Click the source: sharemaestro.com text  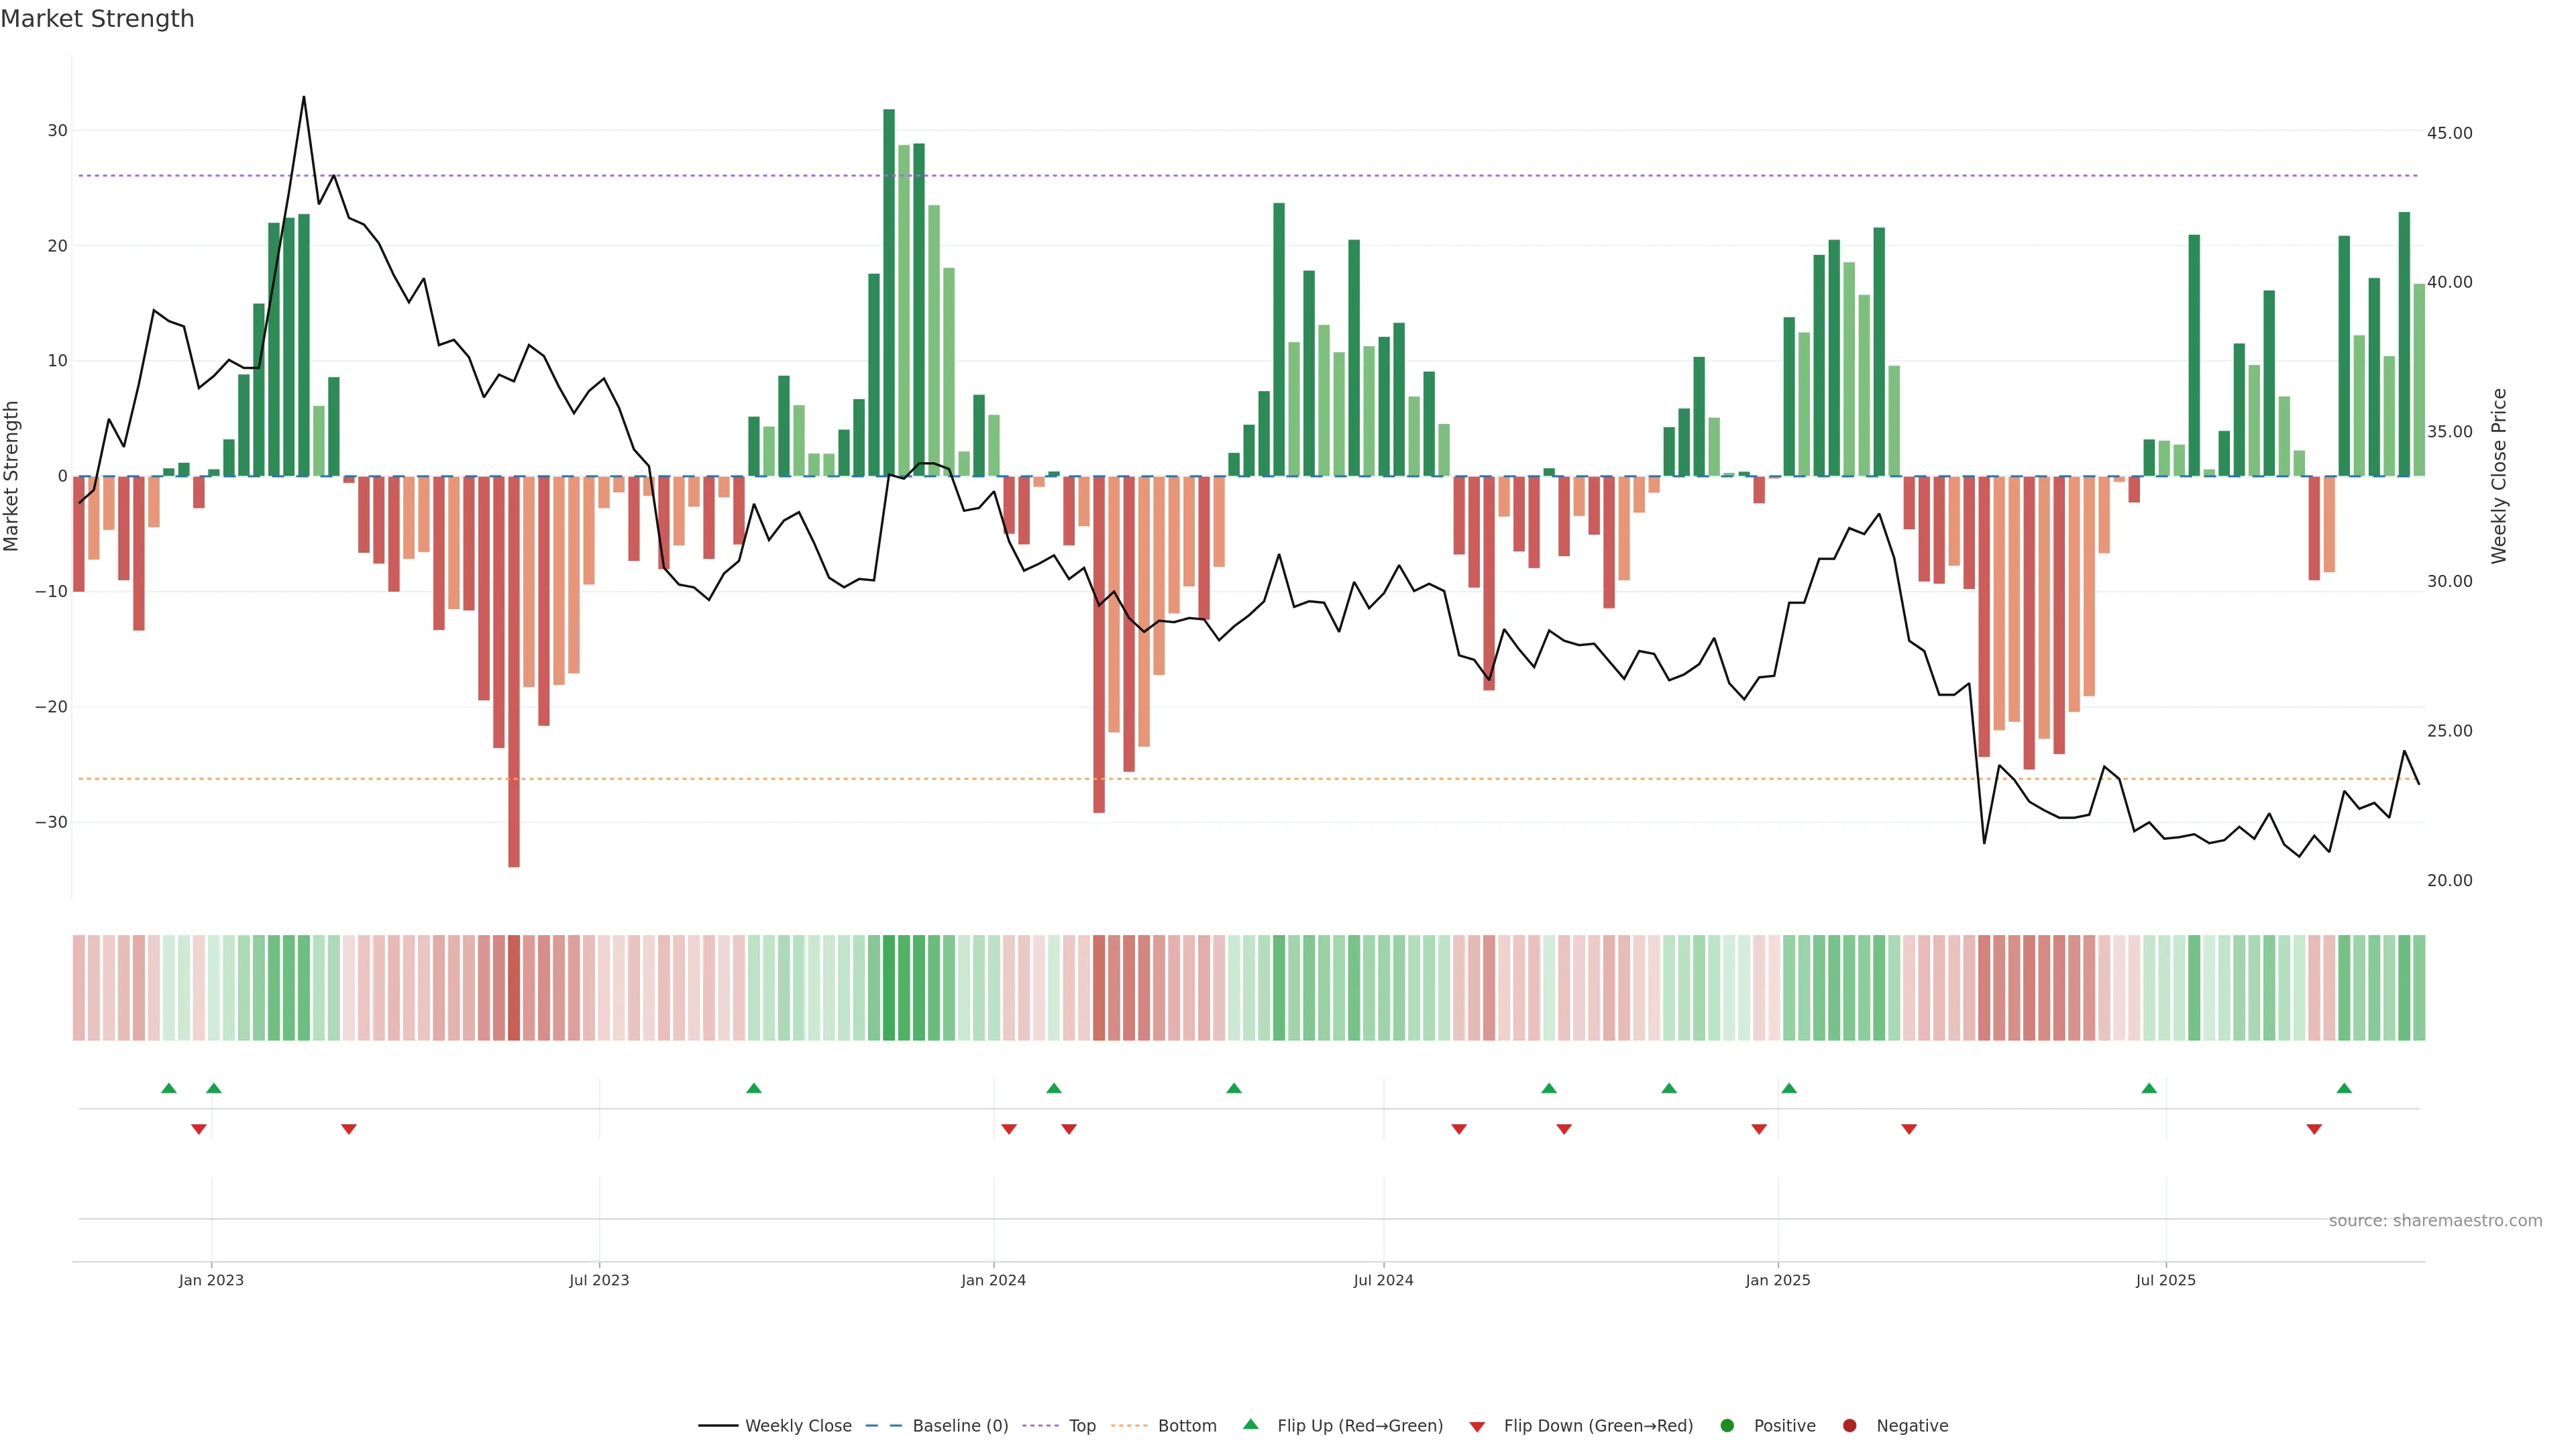tap(2435, 1221)
